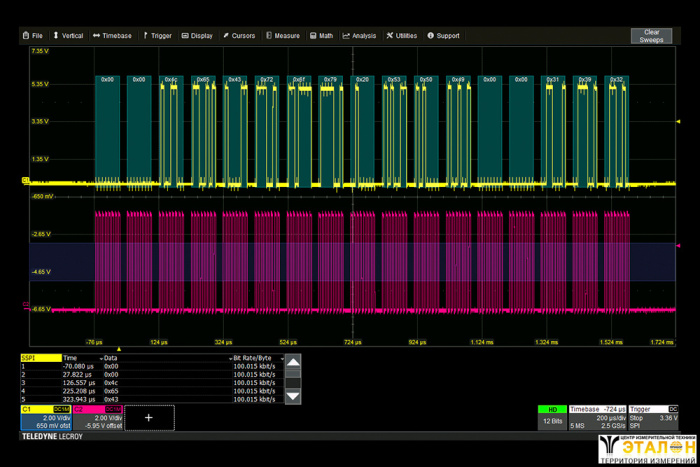This screenshot has height=467, width=700.
Task: Open the File menu
Action: tap(32, 35)
